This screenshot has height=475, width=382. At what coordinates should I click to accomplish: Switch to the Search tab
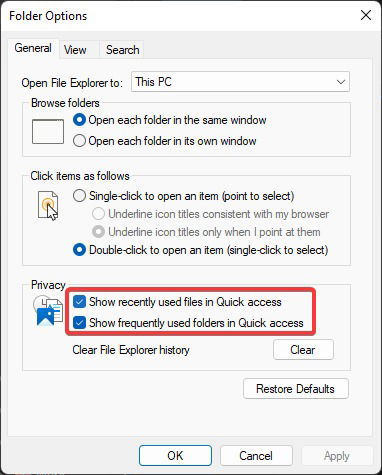pyautogui.click(x=122, y=50)
